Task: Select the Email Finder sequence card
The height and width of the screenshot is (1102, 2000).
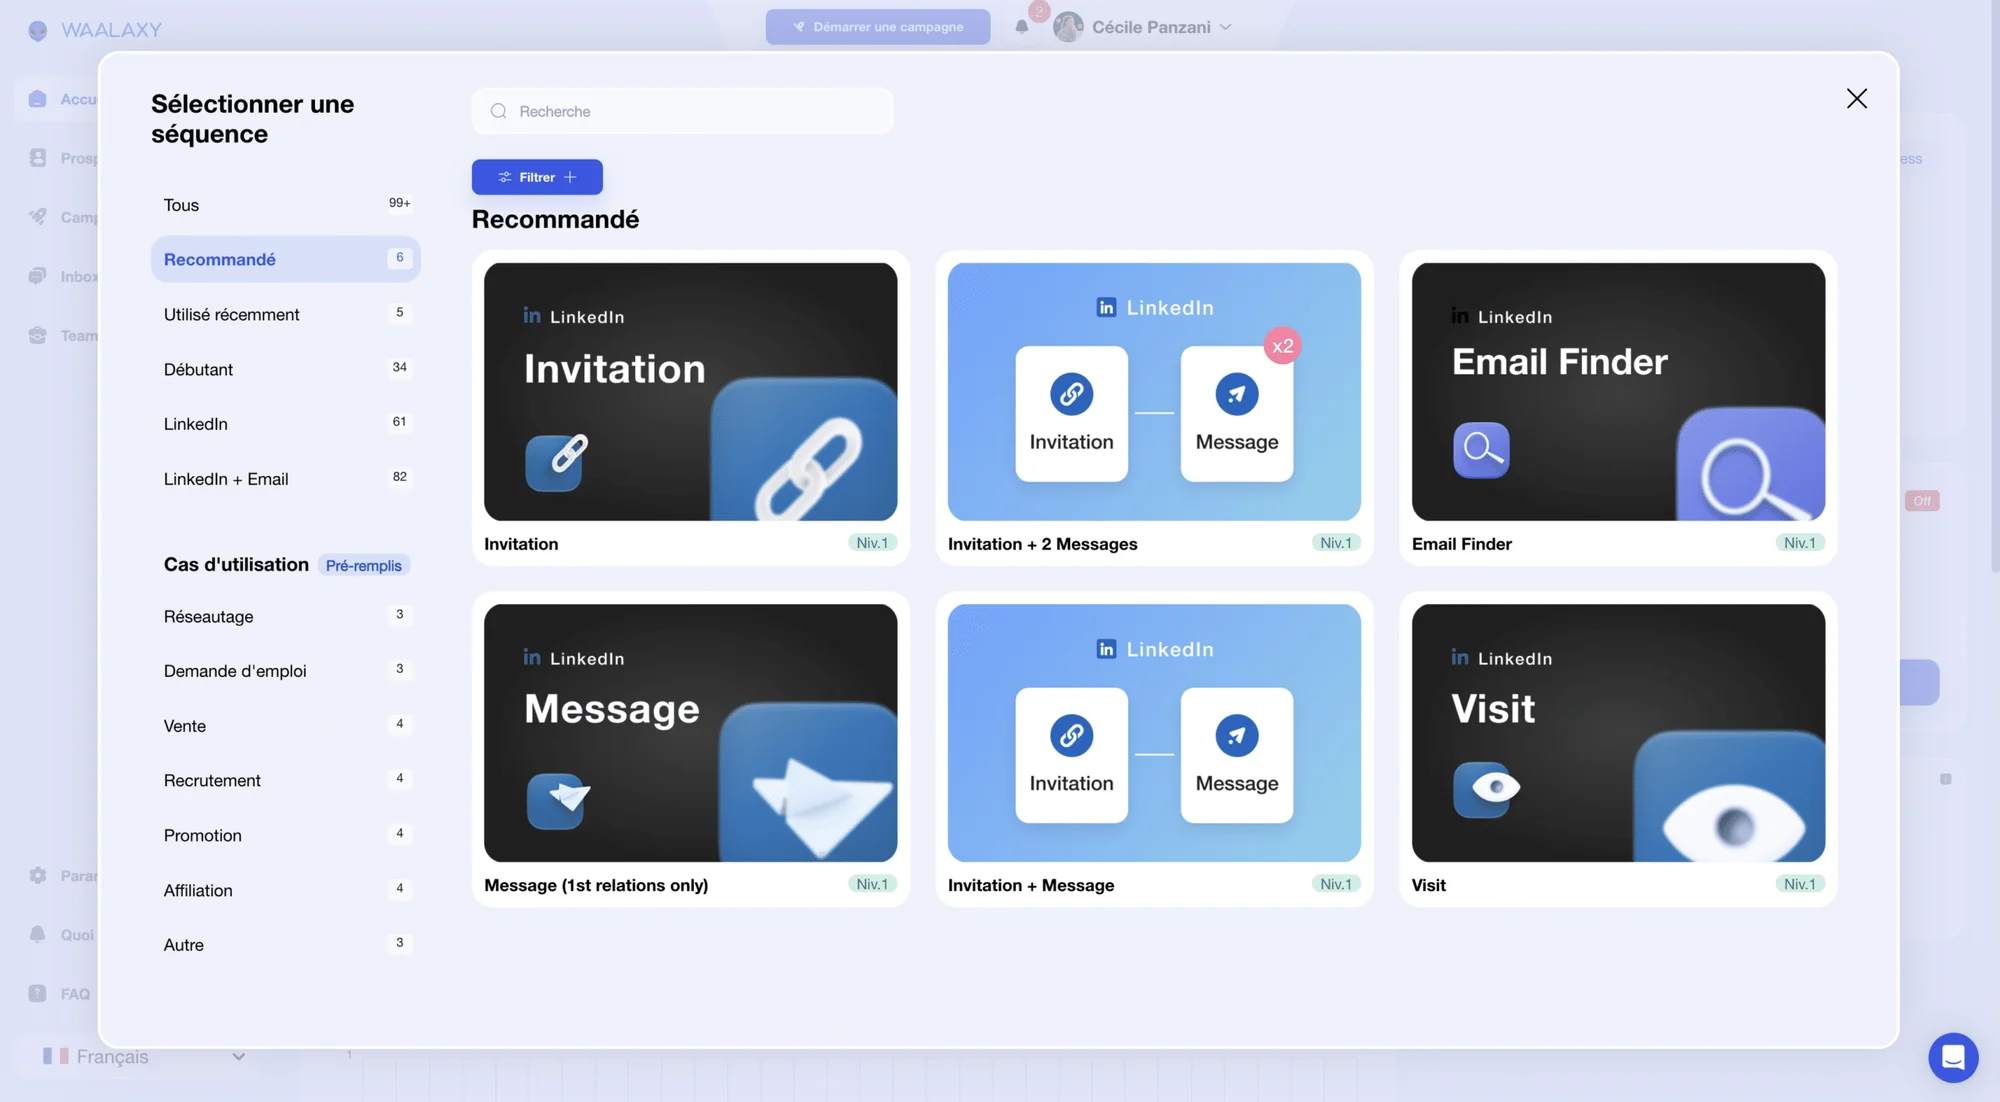Action: coord(1618,408)
